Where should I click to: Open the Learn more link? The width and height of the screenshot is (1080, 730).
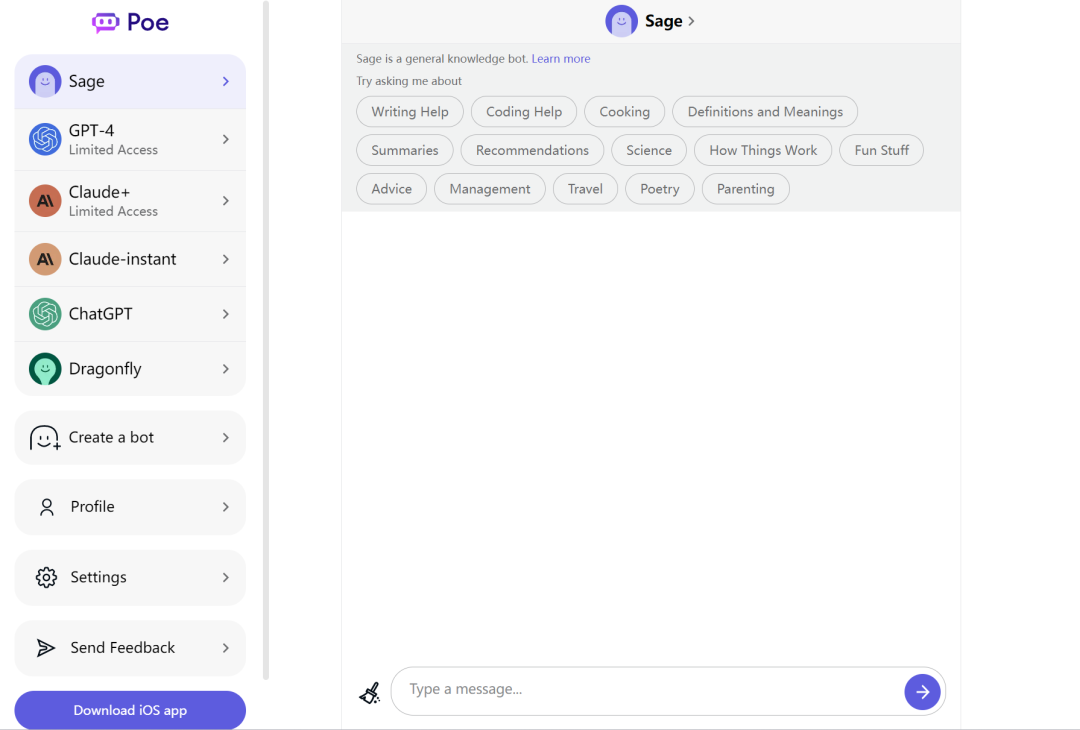point(561,59)
